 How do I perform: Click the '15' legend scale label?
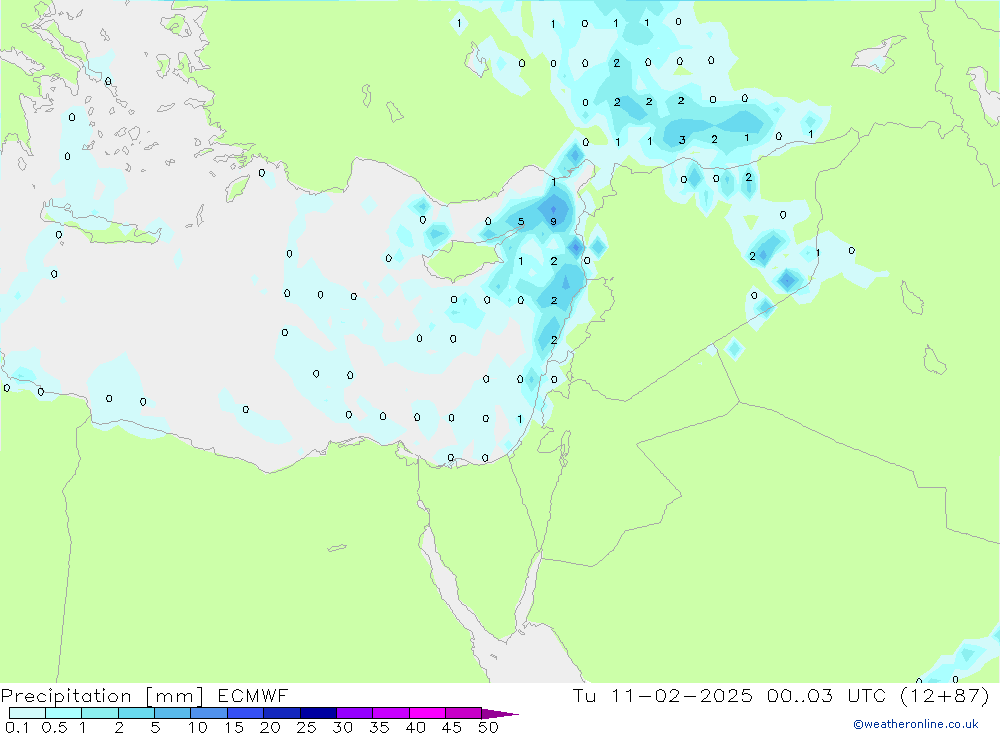(234, 727)
